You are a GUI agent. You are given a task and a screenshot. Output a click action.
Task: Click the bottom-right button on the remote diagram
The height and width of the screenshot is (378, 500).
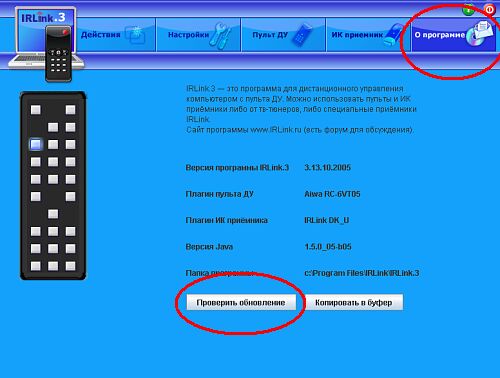pos(70,266)
